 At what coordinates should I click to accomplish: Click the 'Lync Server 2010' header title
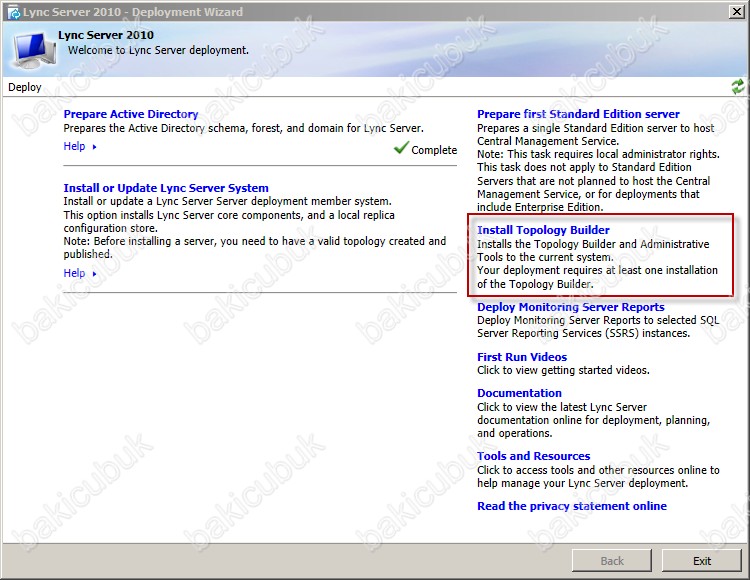coord(106,35)
